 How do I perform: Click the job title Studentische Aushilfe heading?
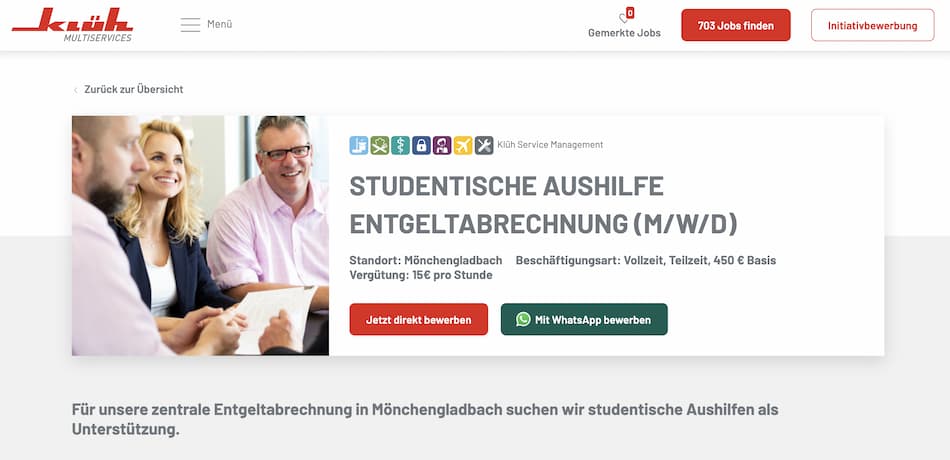click(x=543, y=205)
